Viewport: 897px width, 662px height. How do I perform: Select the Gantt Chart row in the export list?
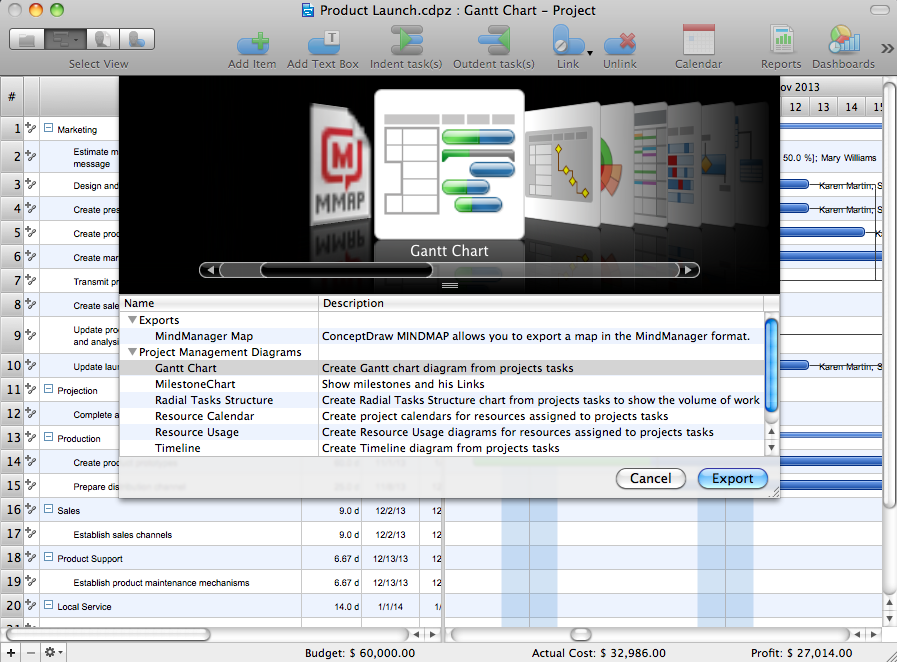tap(442, 368)
